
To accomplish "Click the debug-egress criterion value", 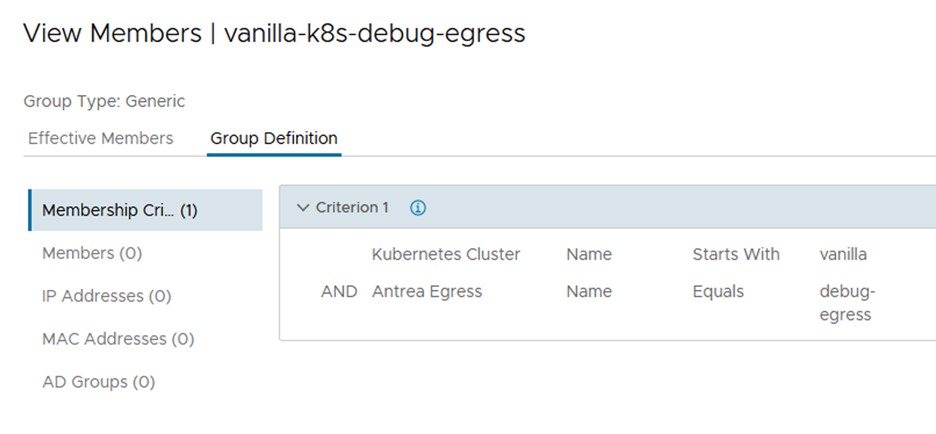I will coord(846,303).
